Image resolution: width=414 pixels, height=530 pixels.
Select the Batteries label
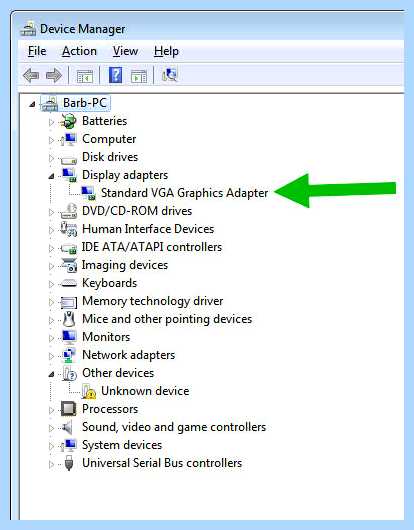[104, 121]
